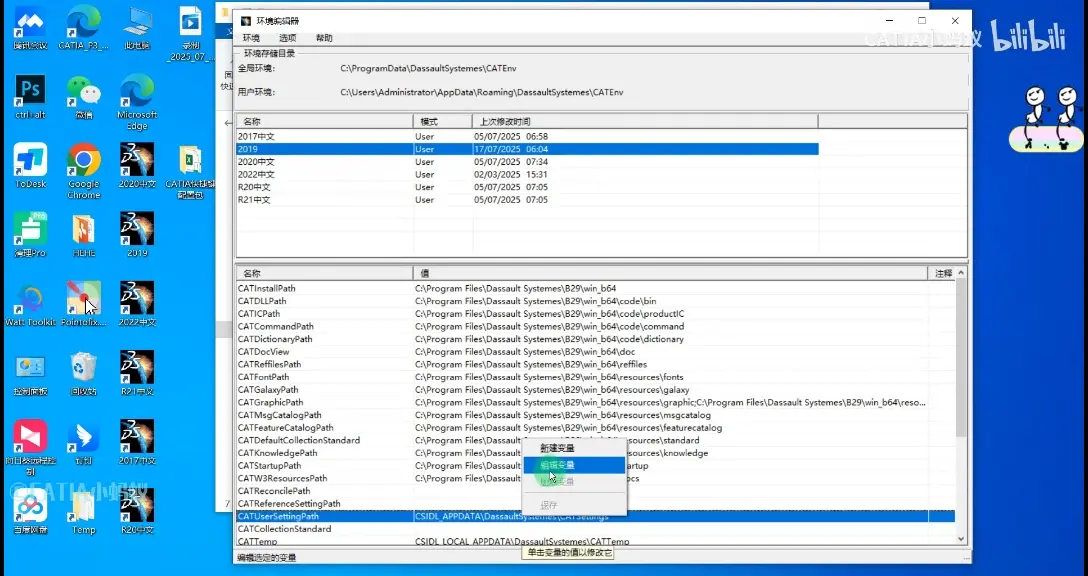Launch the CATIA 2020中文 shortcut
This screenshot has width=1088, height=576.
[137, 166]
